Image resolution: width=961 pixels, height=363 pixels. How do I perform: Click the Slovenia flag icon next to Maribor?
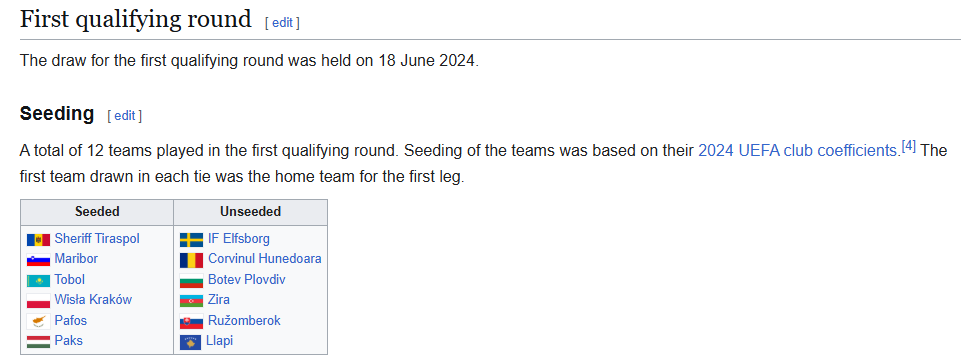pos(38,260)
